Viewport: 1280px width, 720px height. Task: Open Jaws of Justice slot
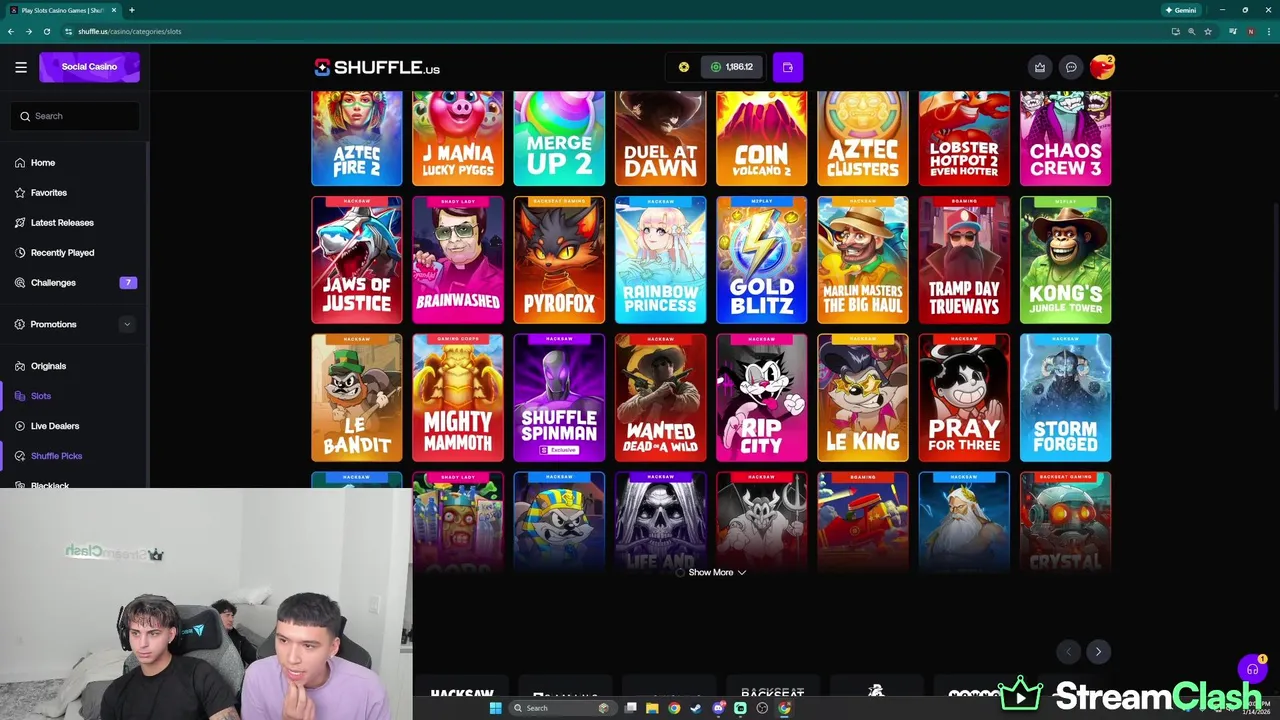coord(357,260)
